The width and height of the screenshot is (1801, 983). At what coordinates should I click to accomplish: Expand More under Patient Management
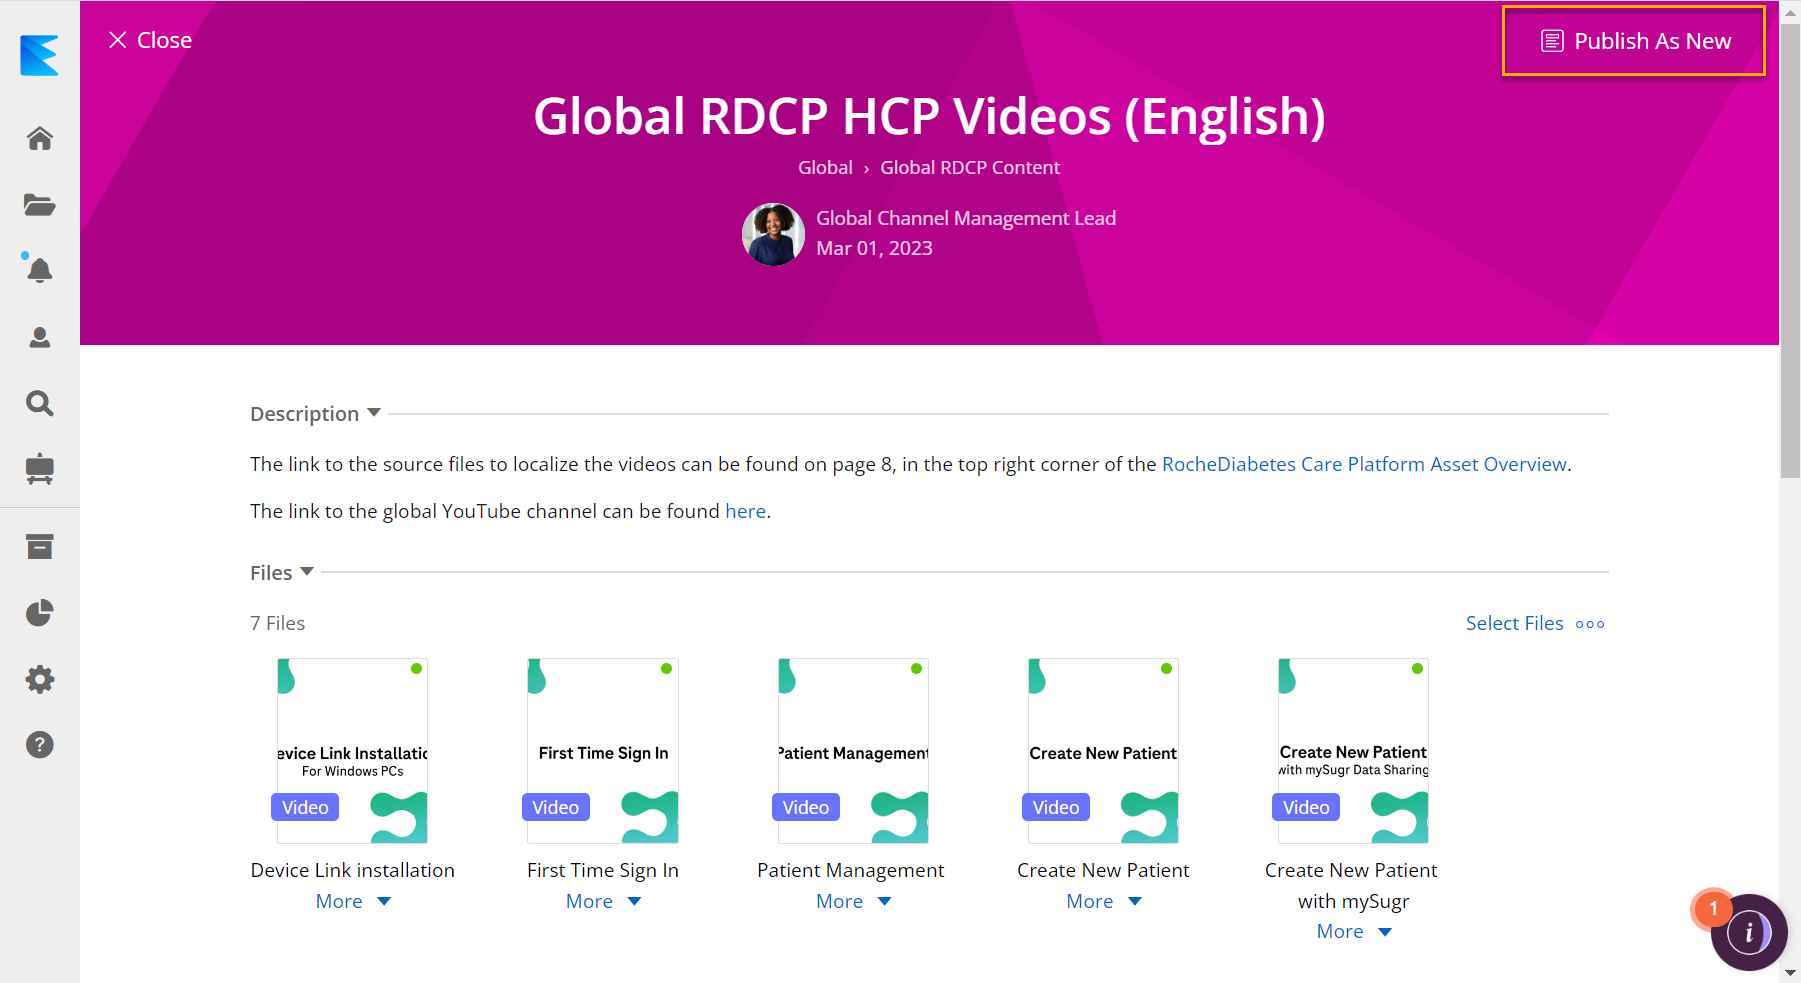tap(853, 901)
